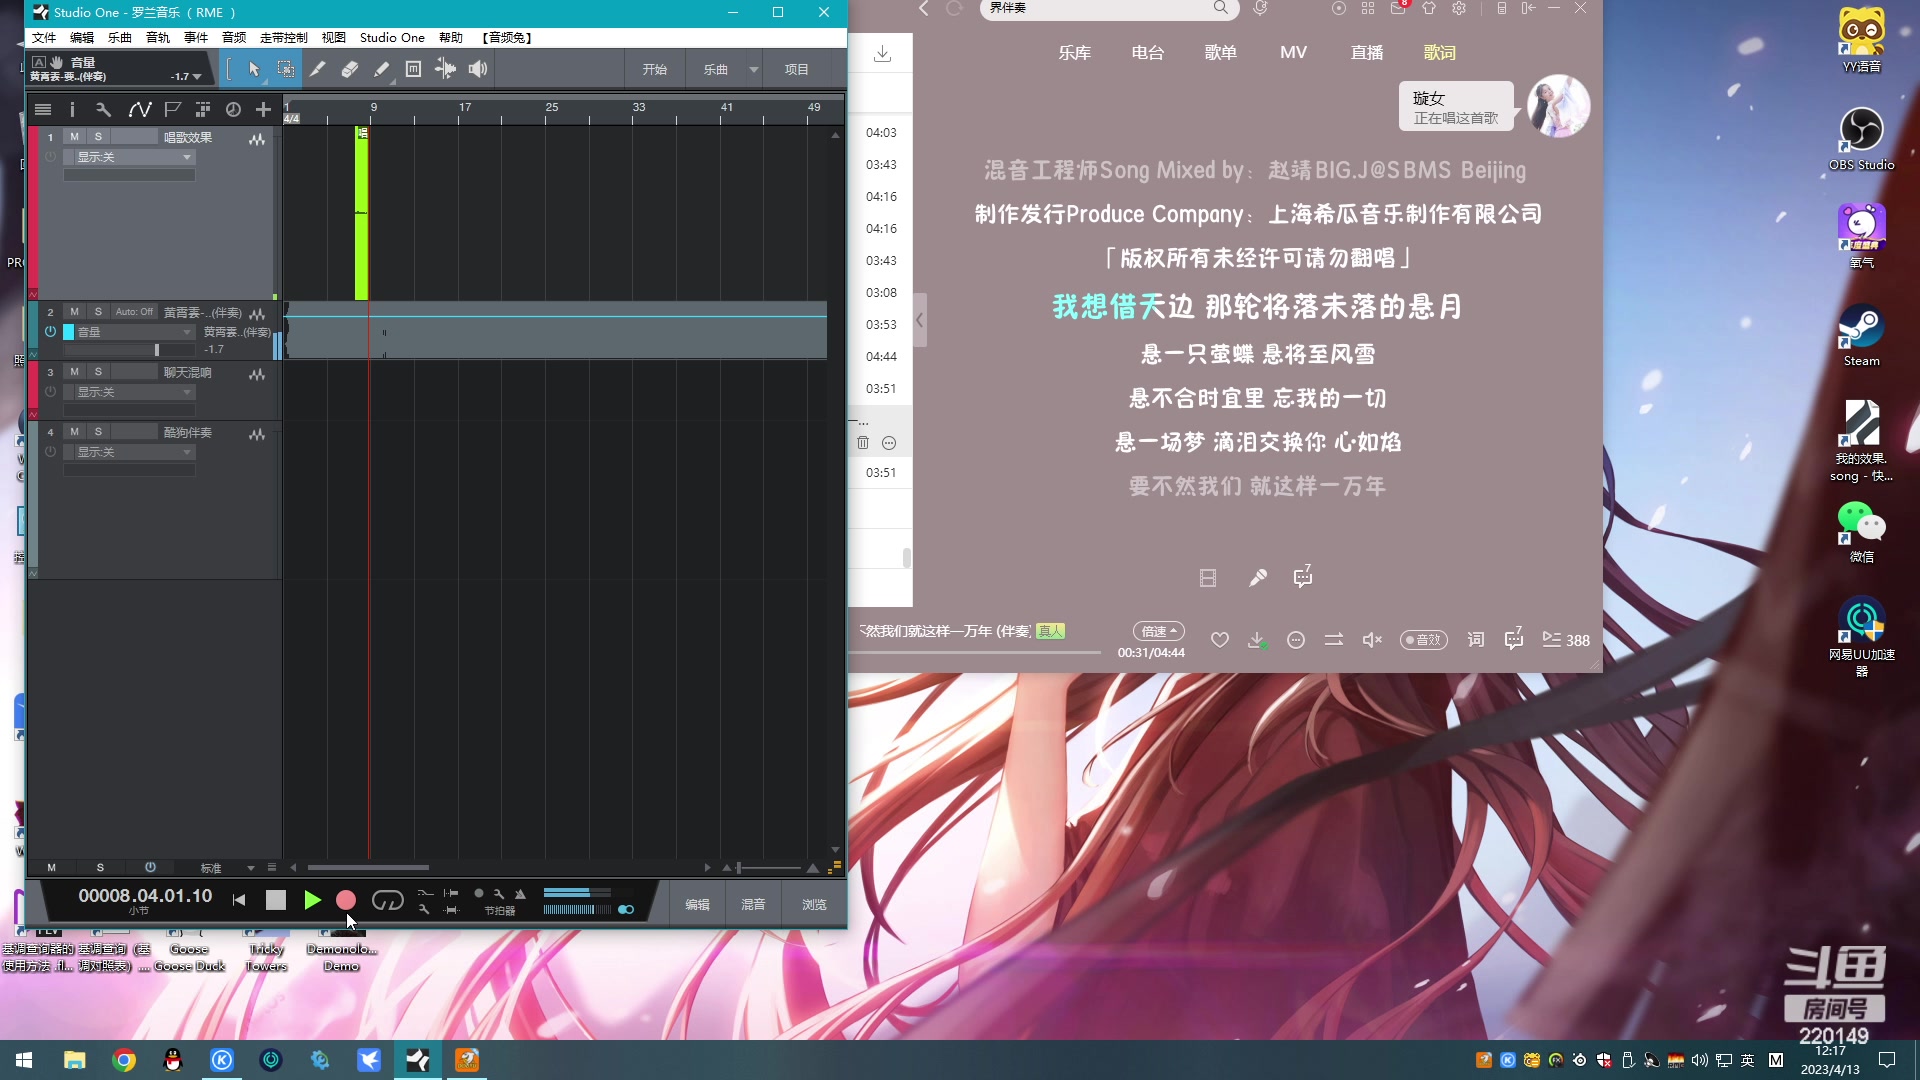Choose the Eraser tool
Screen dimensions: 1920x1080
pyautogui.click(x=350, y=69)
